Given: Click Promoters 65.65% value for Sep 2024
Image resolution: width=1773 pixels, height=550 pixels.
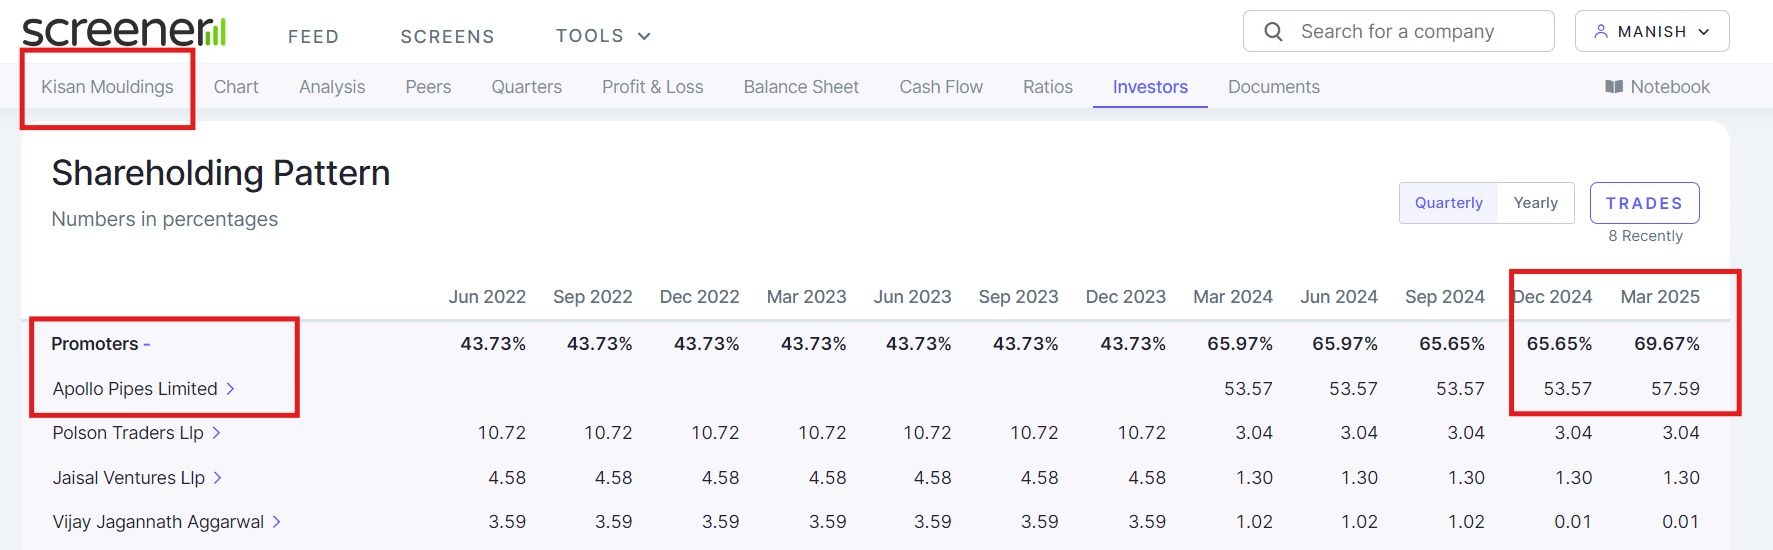Looking at the screenshot, I should (x=1452, y=344).
